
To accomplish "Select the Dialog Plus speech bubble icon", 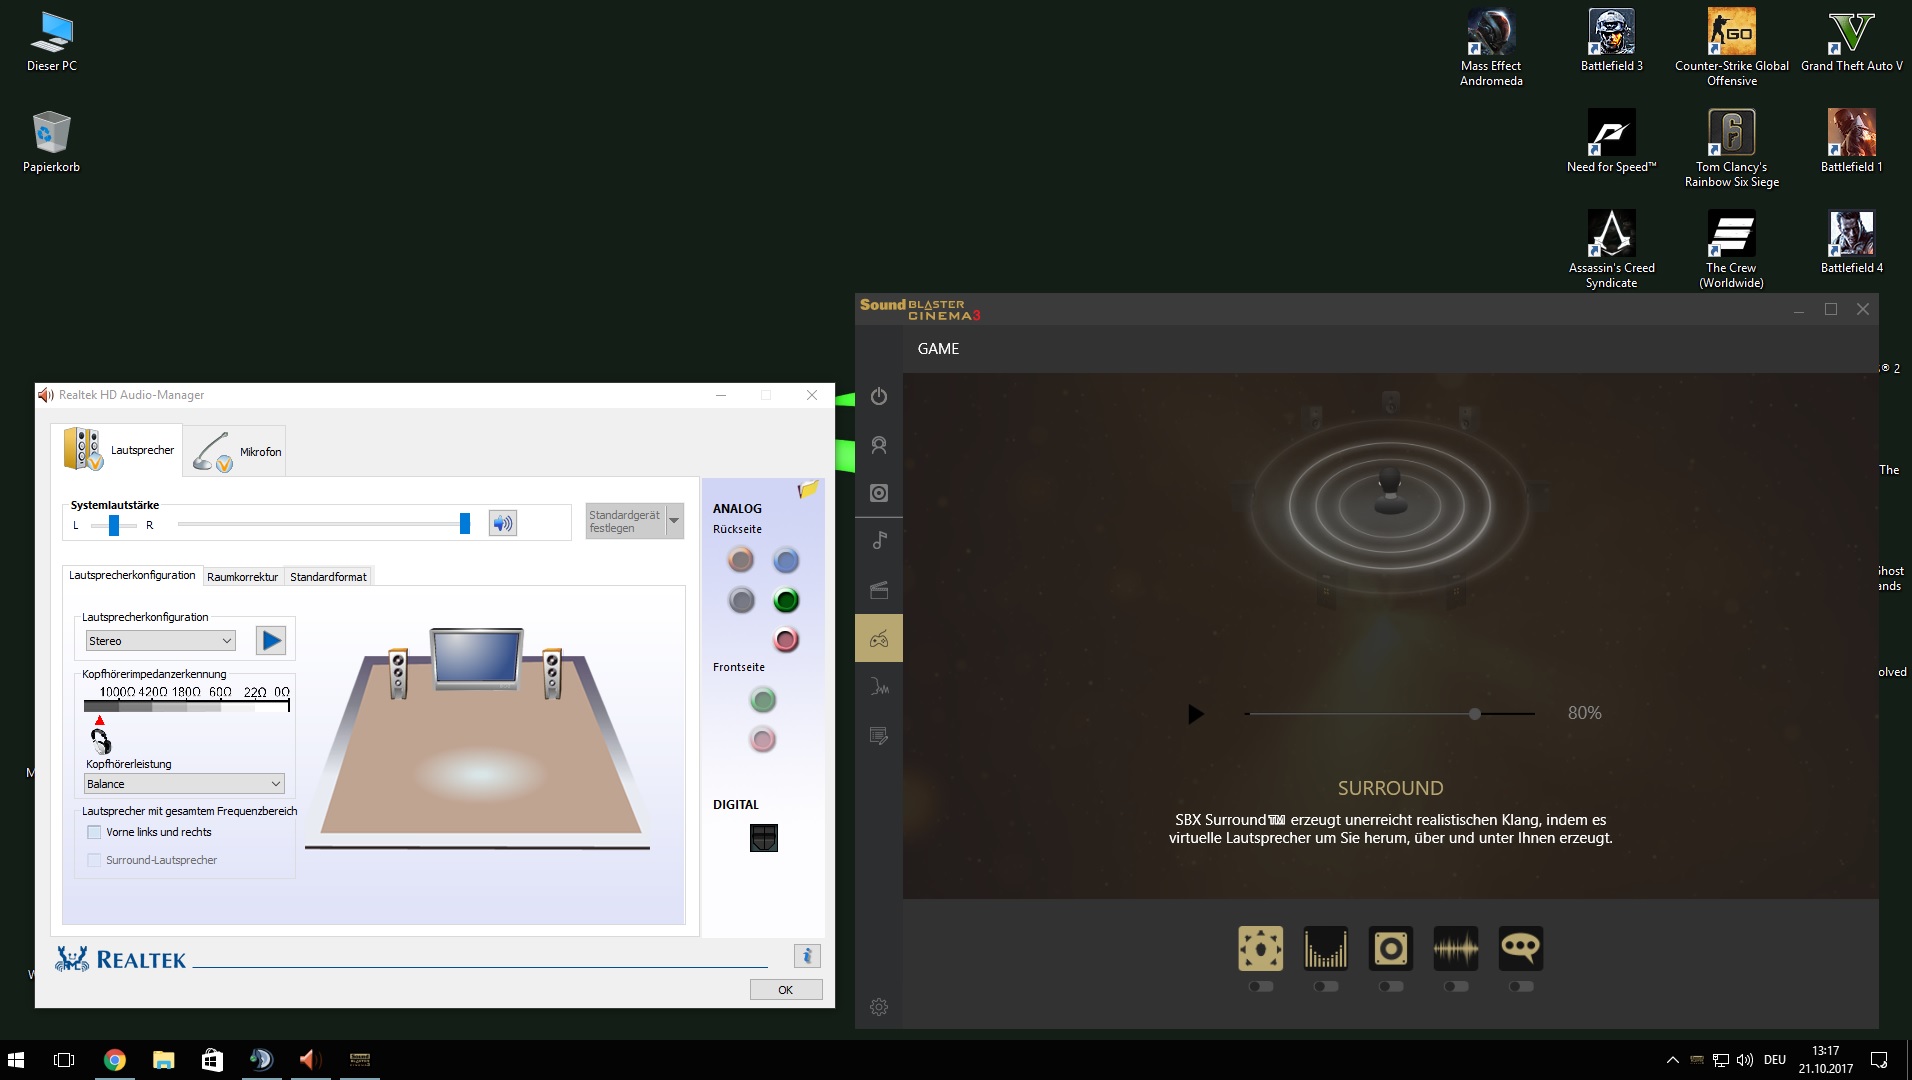I will click(x=1520, y=948).
